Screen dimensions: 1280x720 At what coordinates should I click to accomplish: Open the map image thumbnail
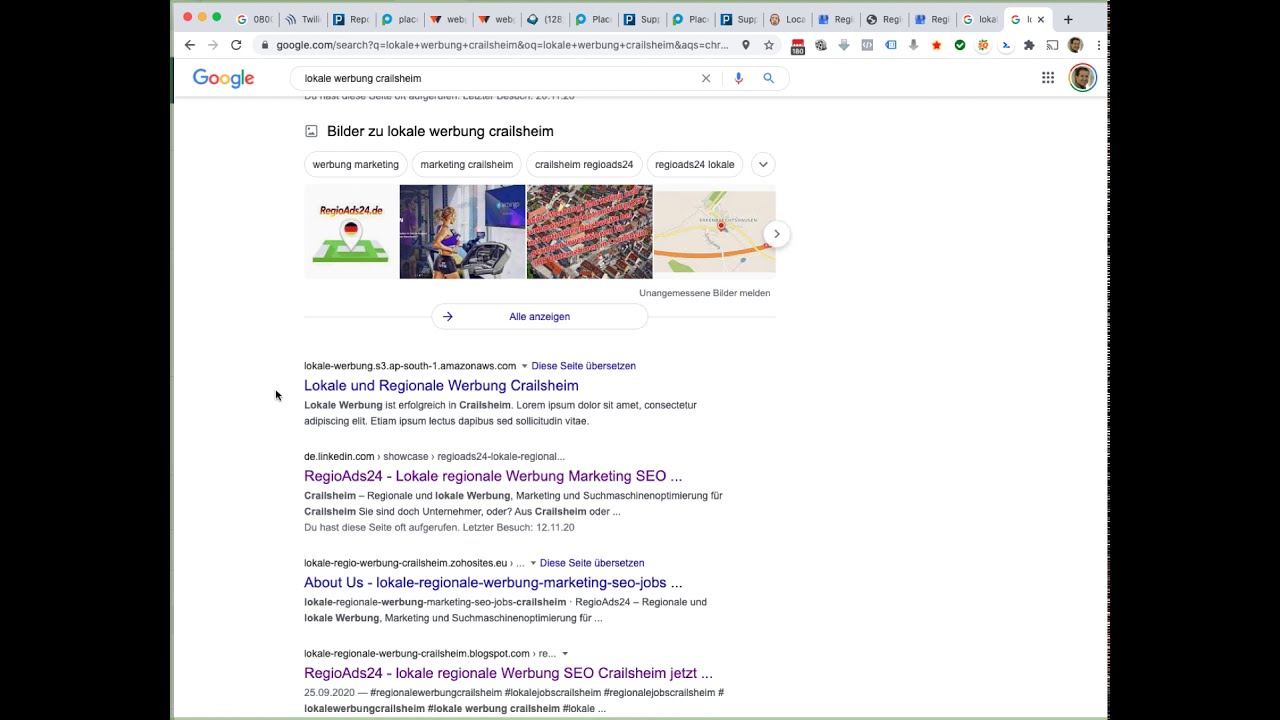715,232
